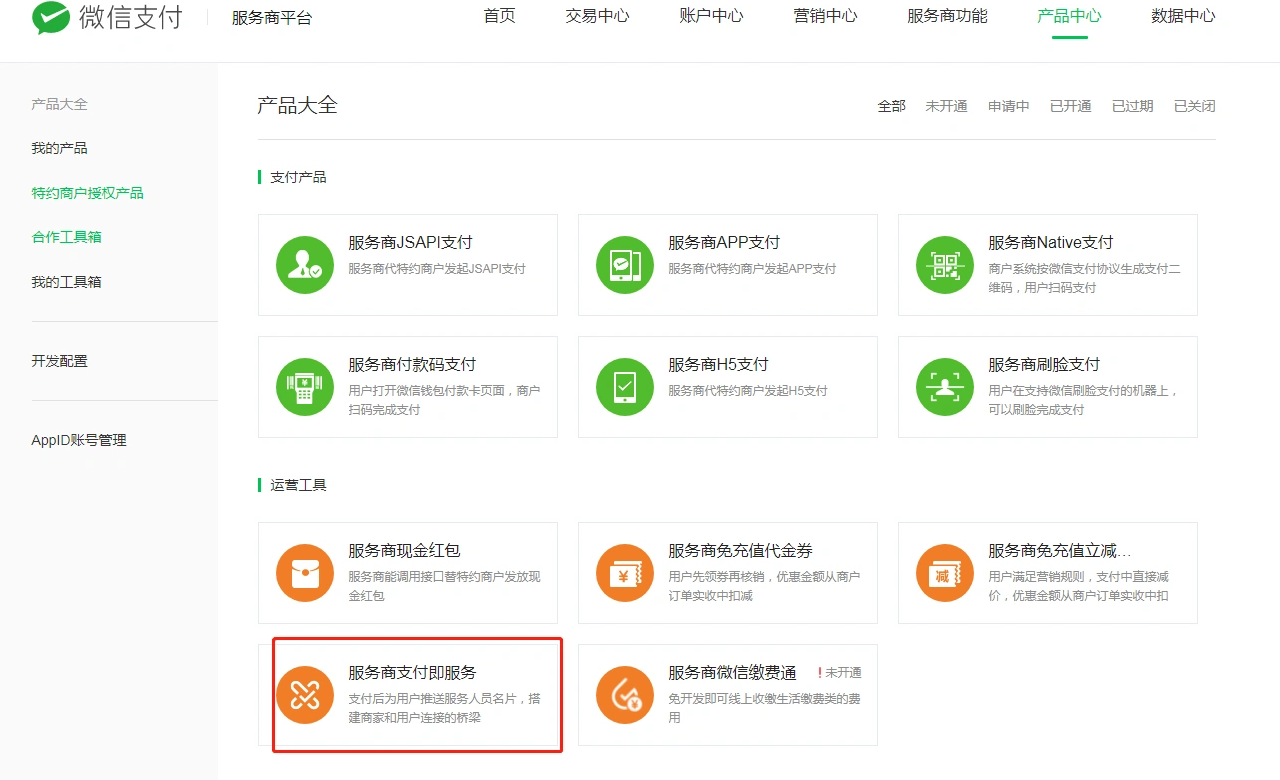Open 营销中心 in top navigation
The width and height of the screenshot is (1280, 780).
tap(825, 16)
